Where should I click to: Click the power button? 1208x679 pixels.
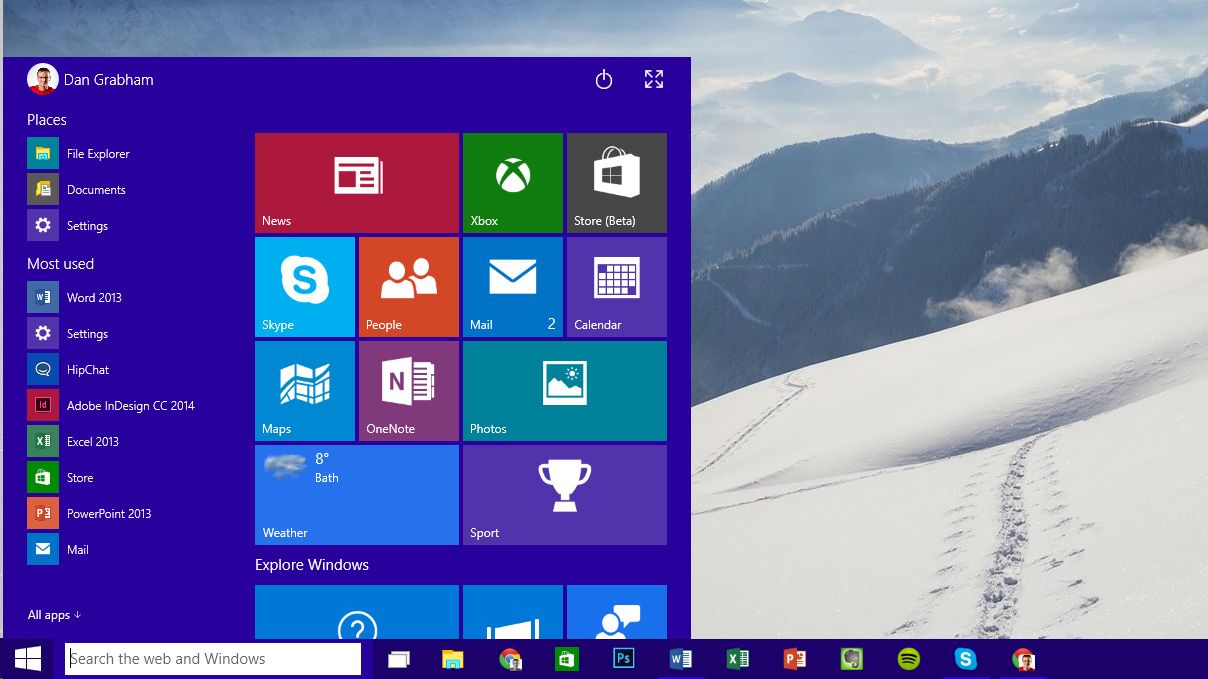point(603,78)
